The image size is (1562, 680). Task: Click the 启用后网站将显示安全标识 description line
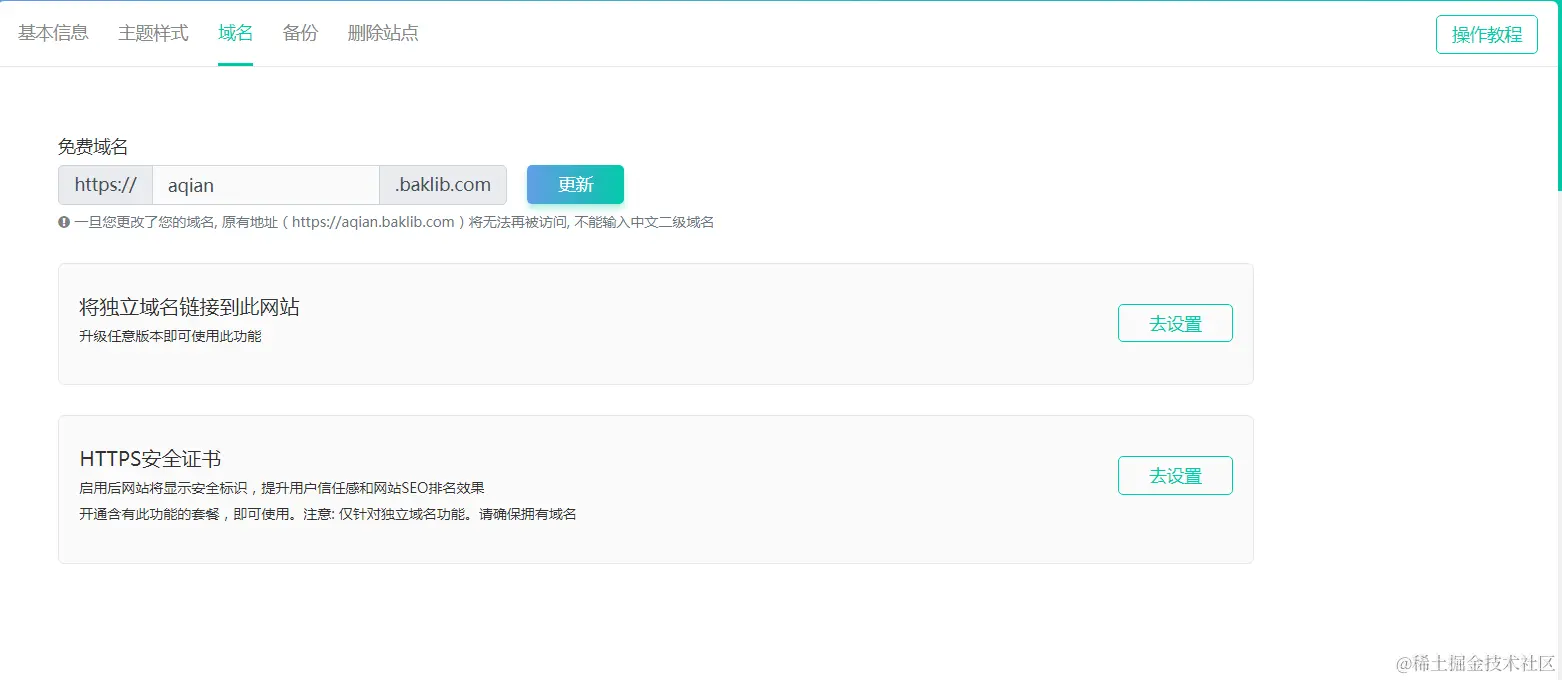point(282,488)
